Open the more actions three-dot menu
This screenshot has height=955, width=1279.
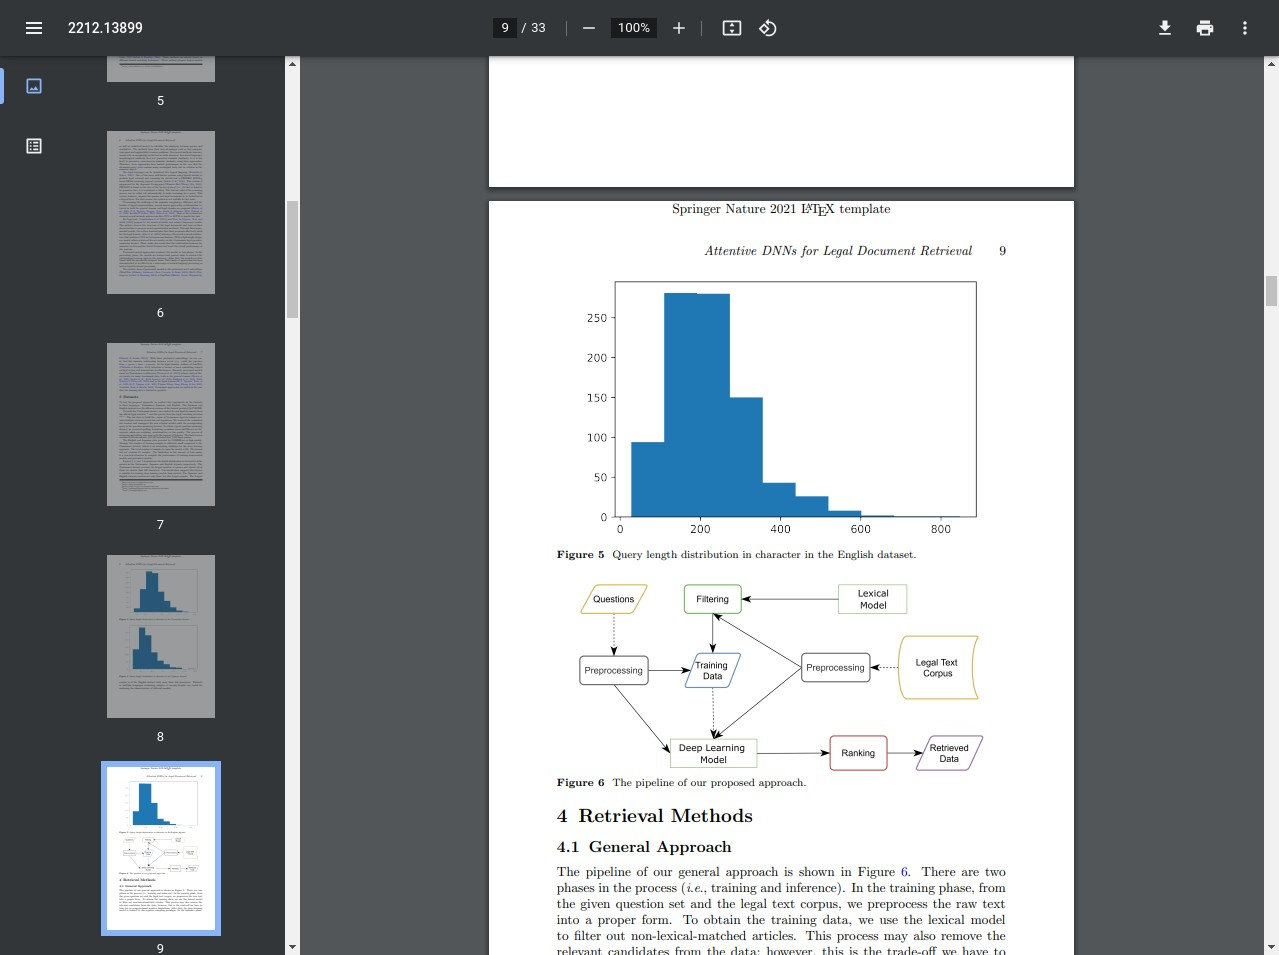[1245, 28]
